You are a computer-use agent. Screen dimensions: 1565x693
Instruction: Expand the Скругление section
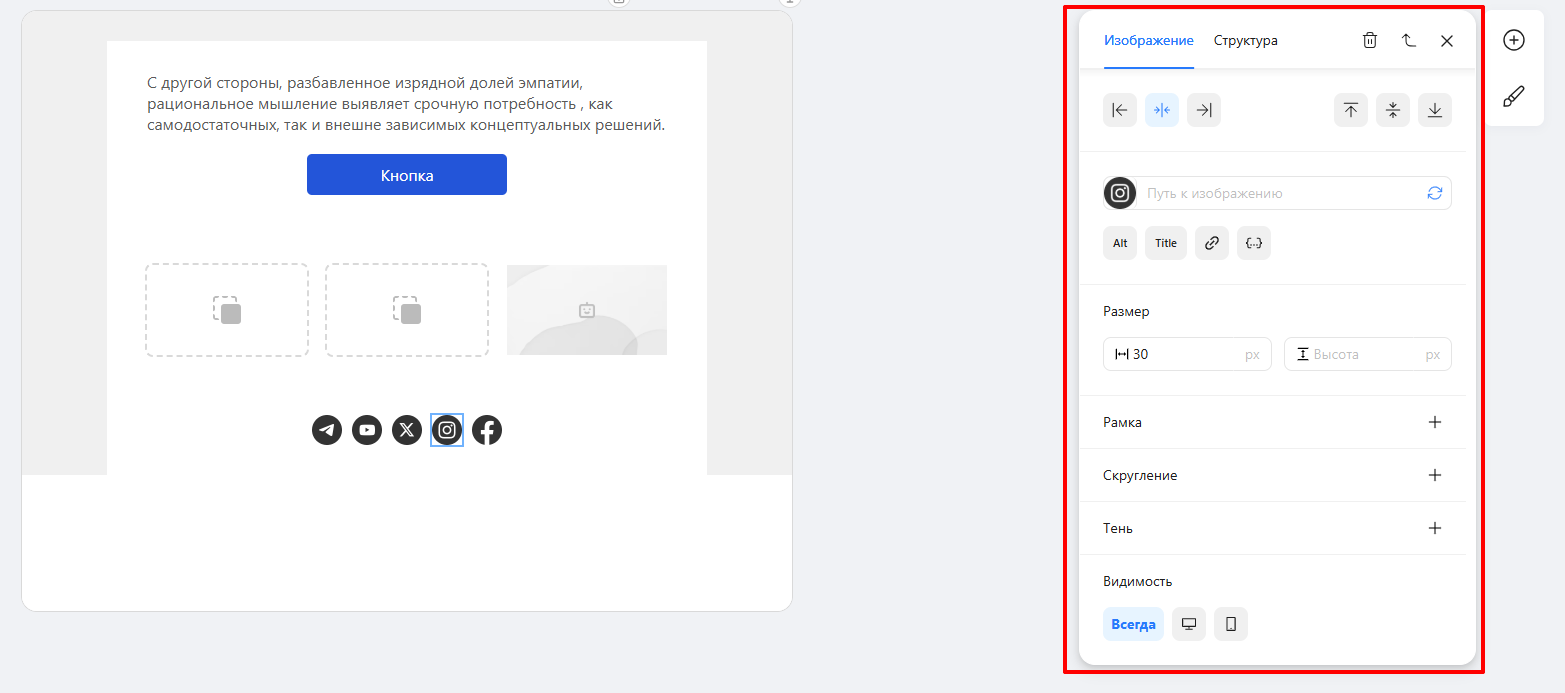point(1435,475)
